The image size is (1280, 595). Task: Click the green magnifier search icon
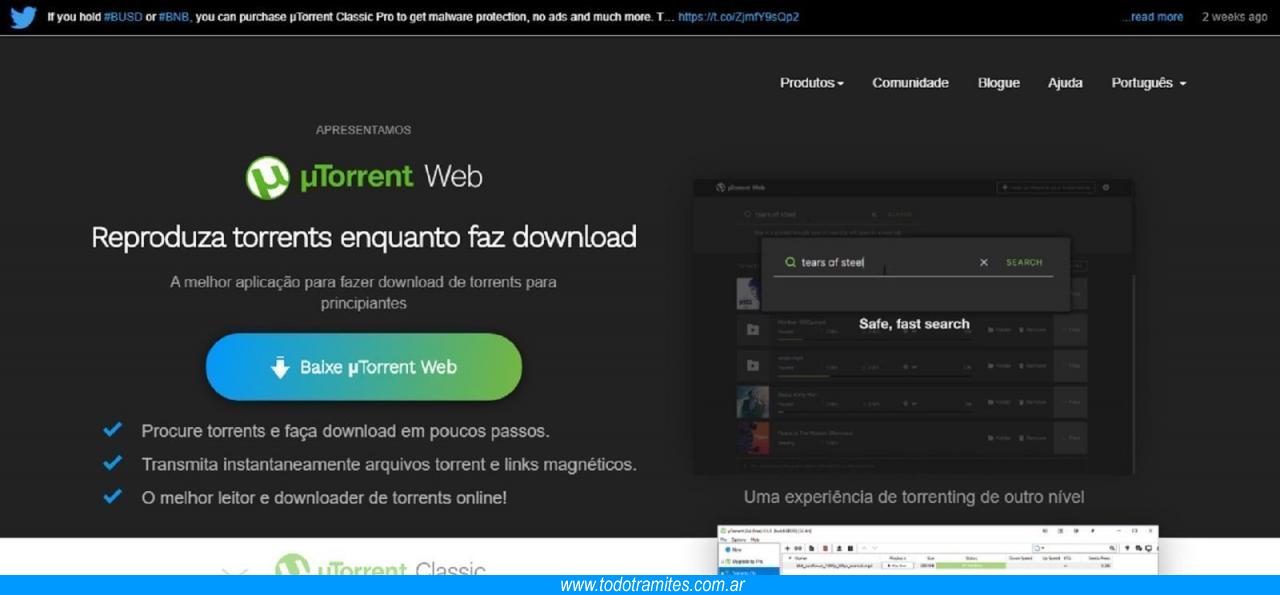coord(790,262)
